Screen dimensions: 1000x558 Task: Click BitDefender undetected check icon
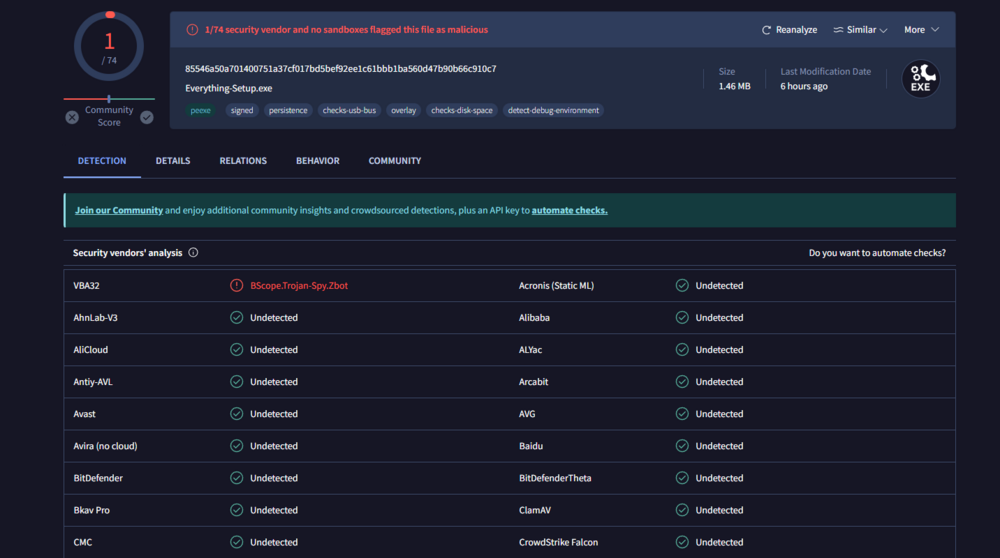pos(237,478)
